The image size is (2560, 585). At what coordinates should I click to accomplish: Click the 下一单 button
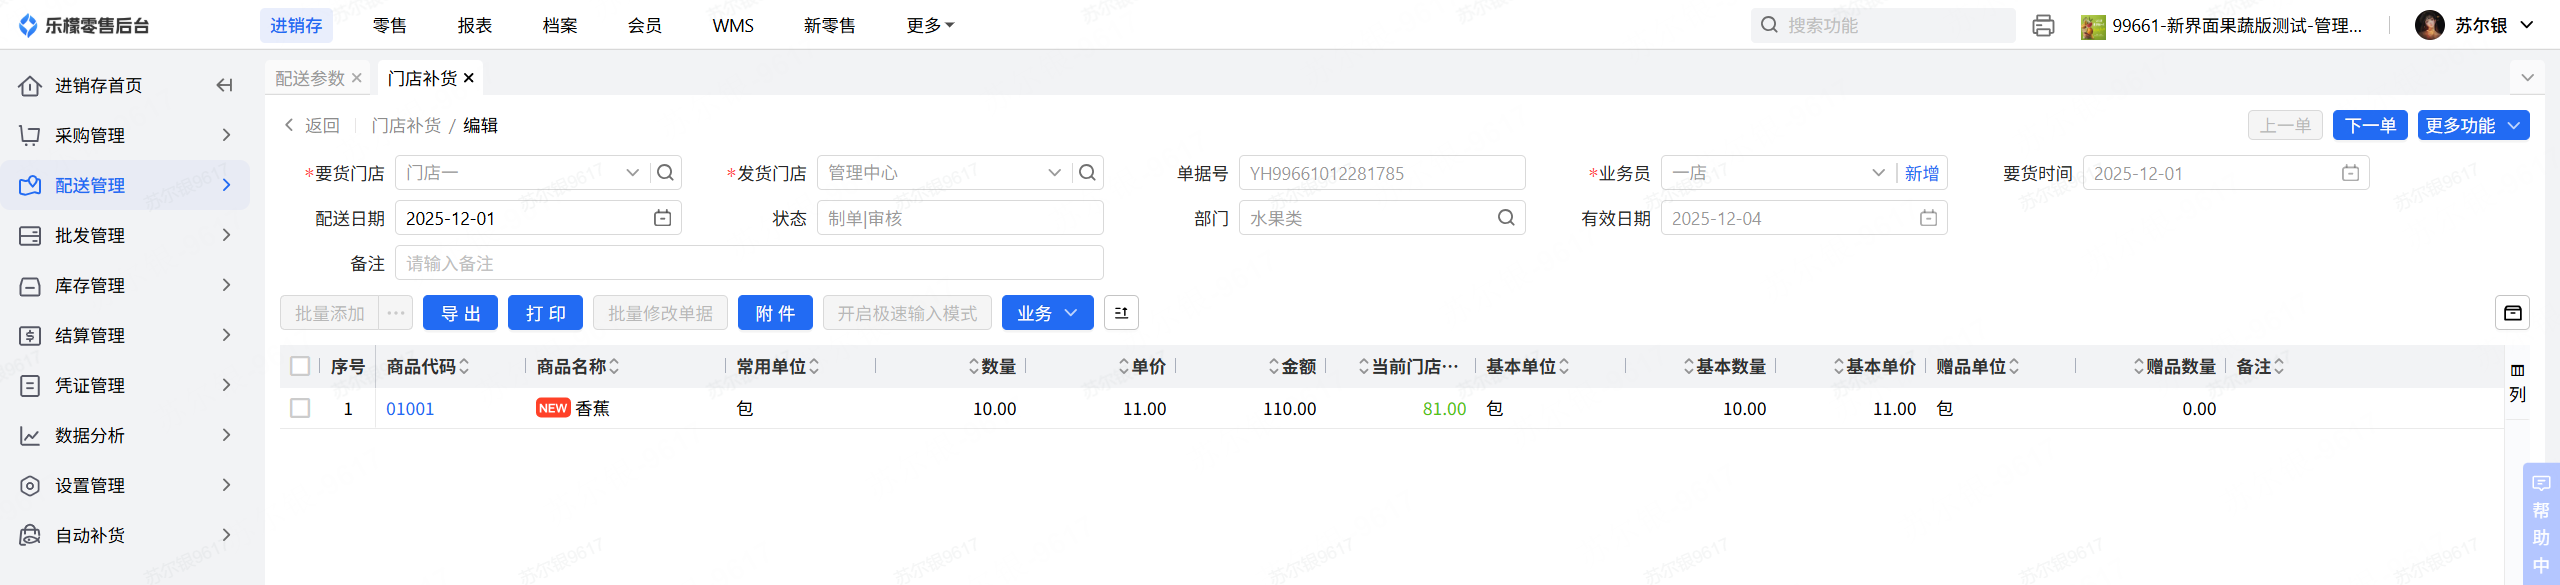[x=2370, y=125]
